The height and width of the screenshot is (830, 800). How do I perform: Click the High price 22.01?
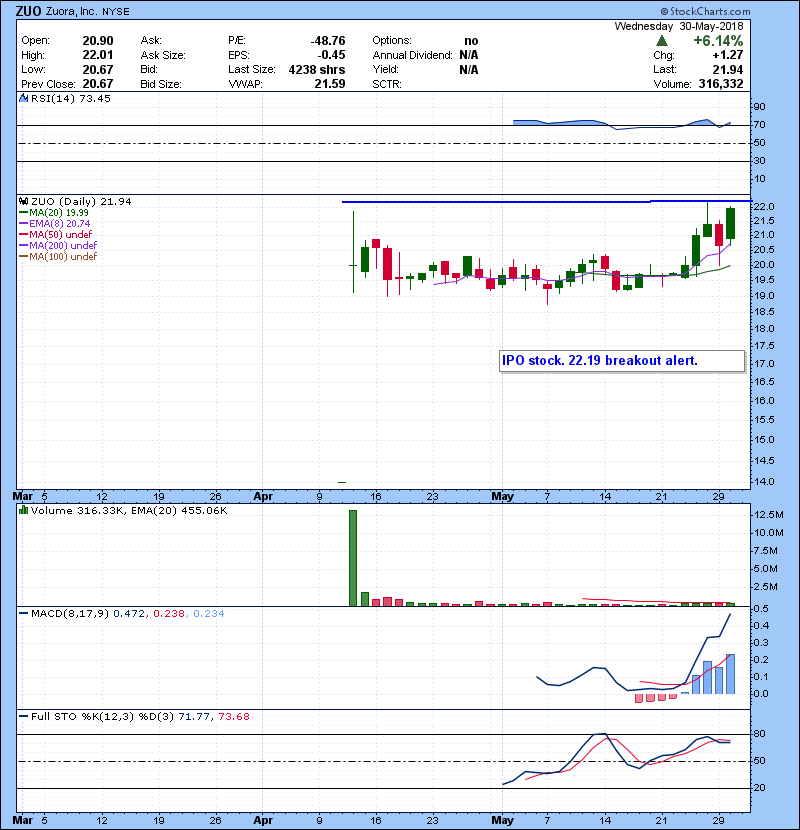click(x=98, y=55)
